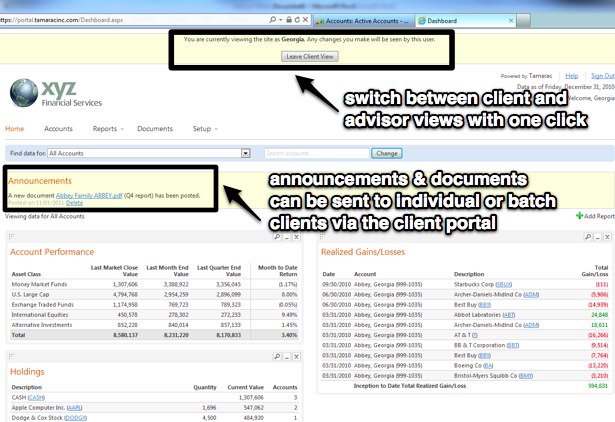Click the Current Value header in Holdings
Image resolution: width=615 pixels, height=422 pixels.
click(x=246, y=387)
